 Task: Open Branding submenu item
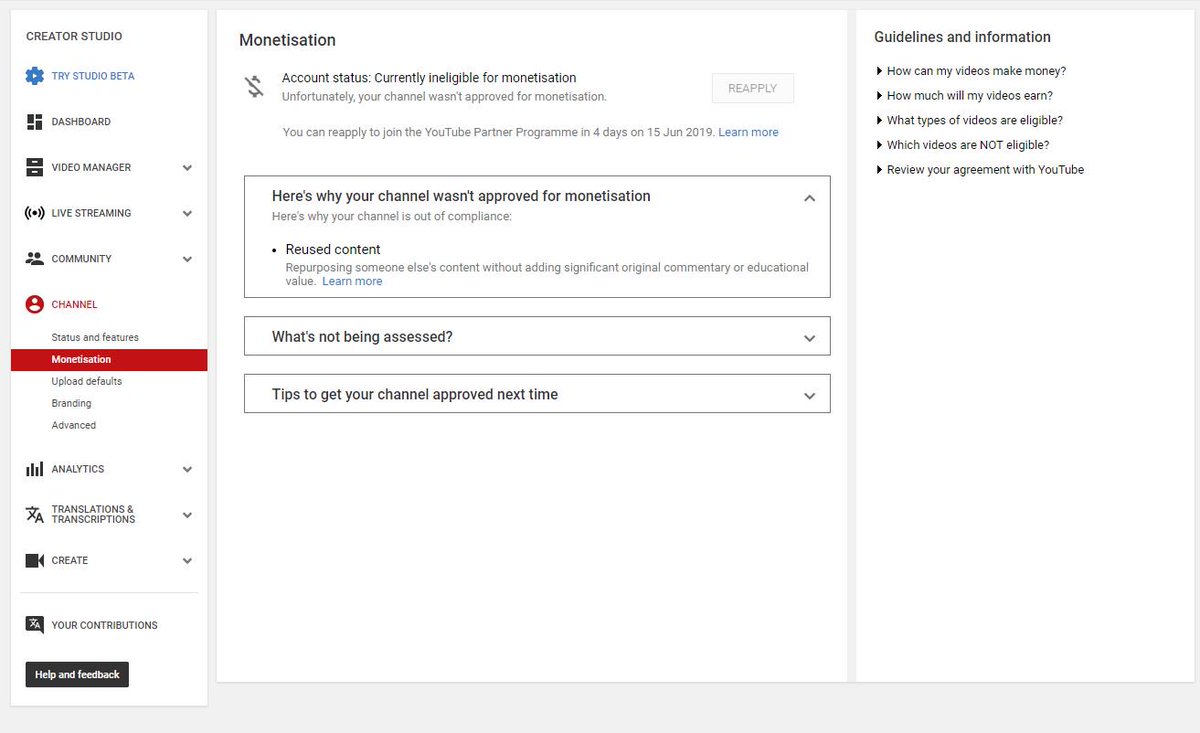click(x=71, y=404)
